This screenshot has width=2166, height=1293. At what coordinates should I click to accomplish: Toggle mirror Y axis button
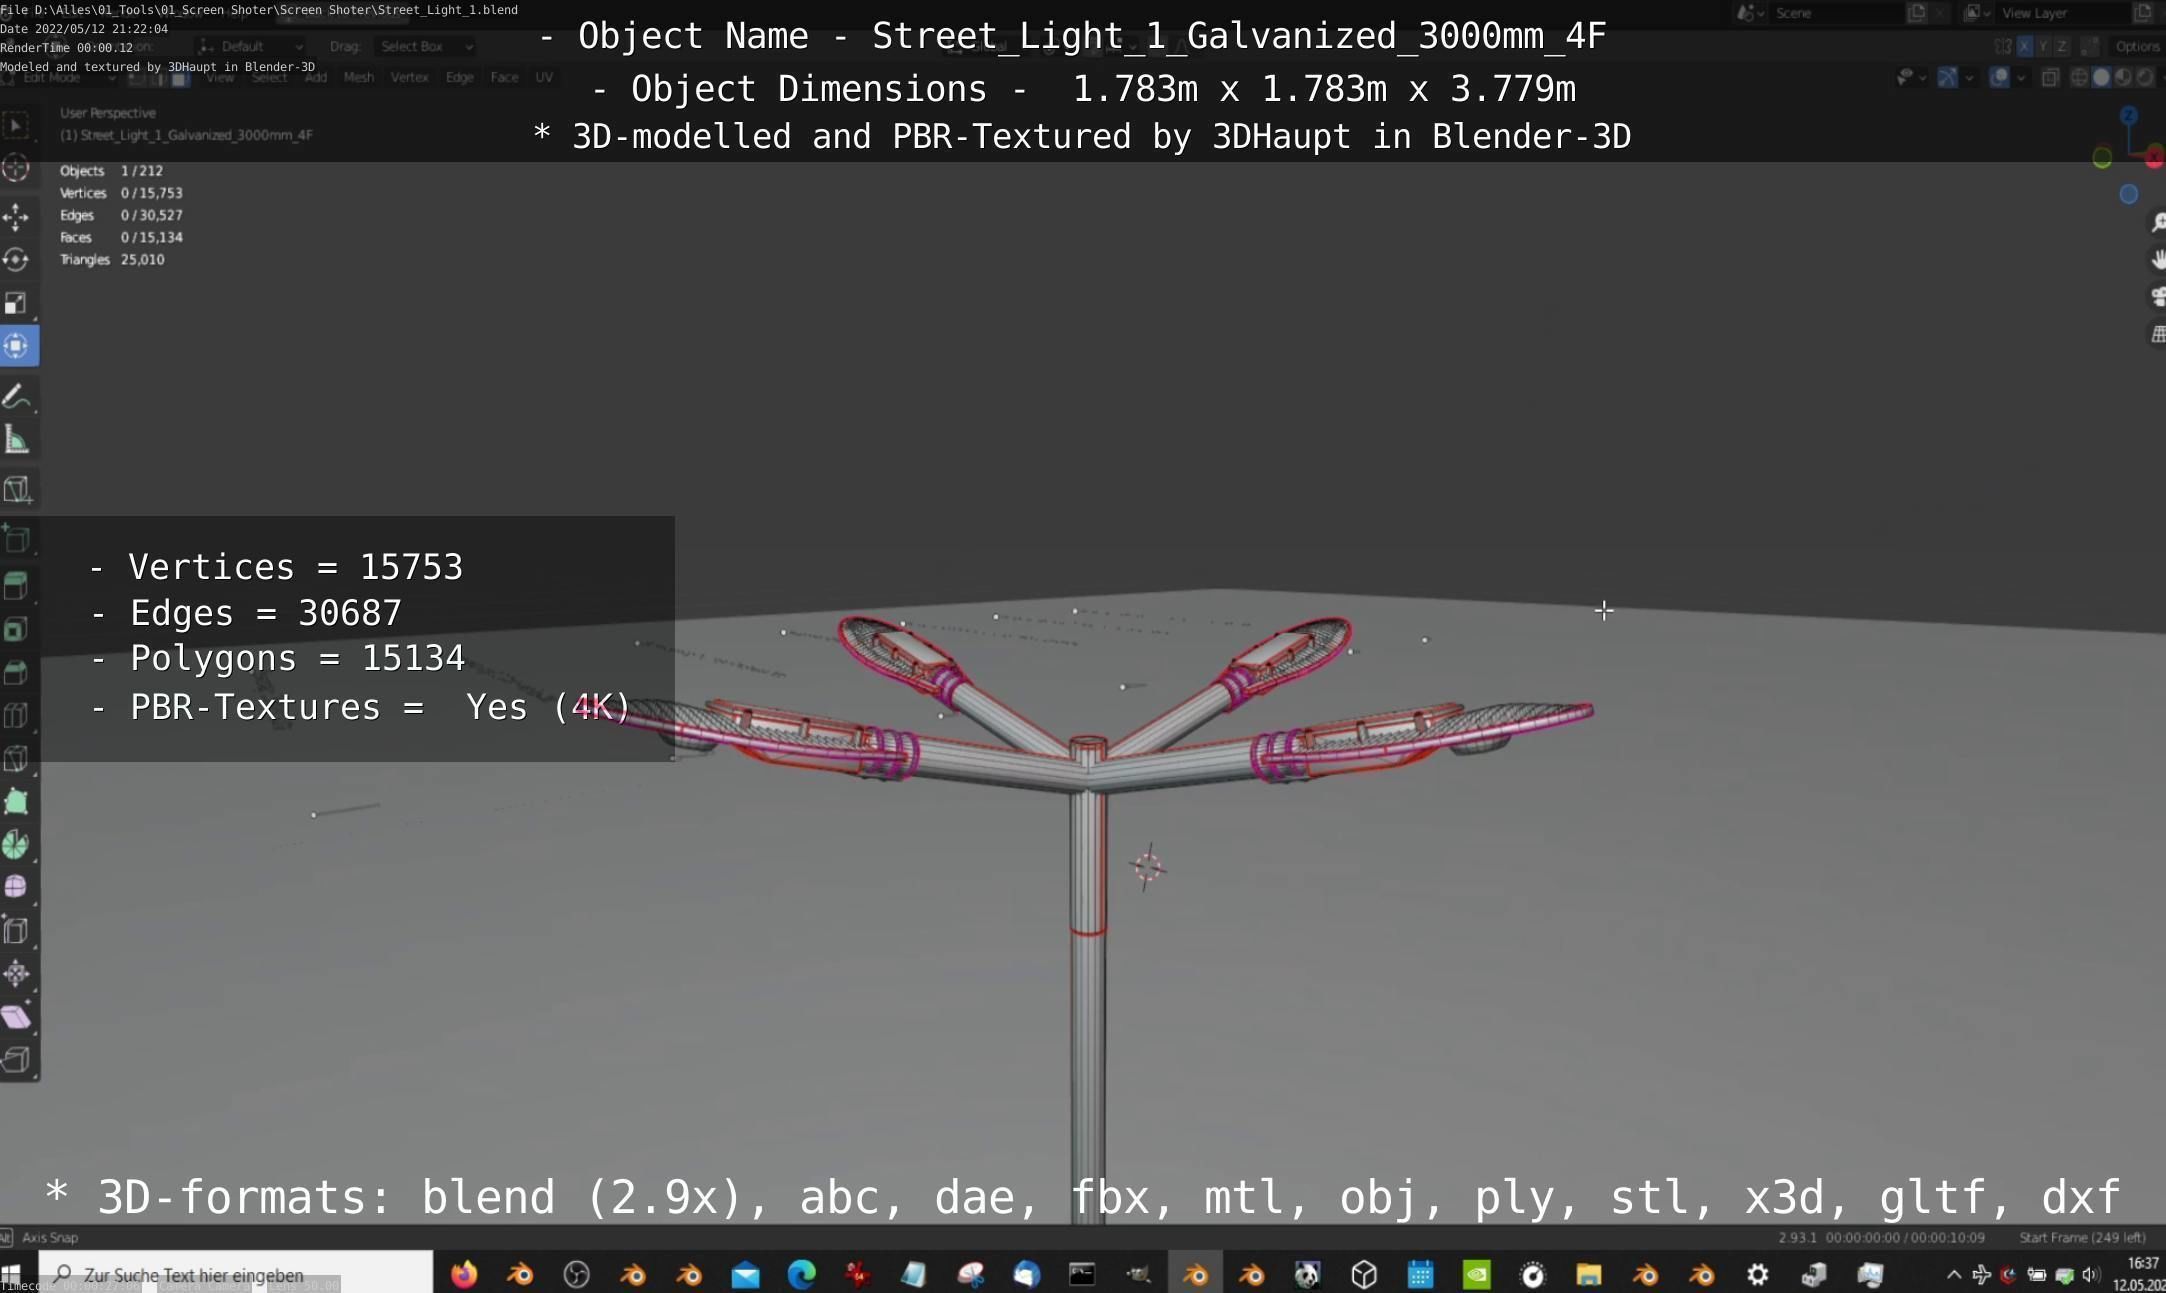[x=2042, y=47]
